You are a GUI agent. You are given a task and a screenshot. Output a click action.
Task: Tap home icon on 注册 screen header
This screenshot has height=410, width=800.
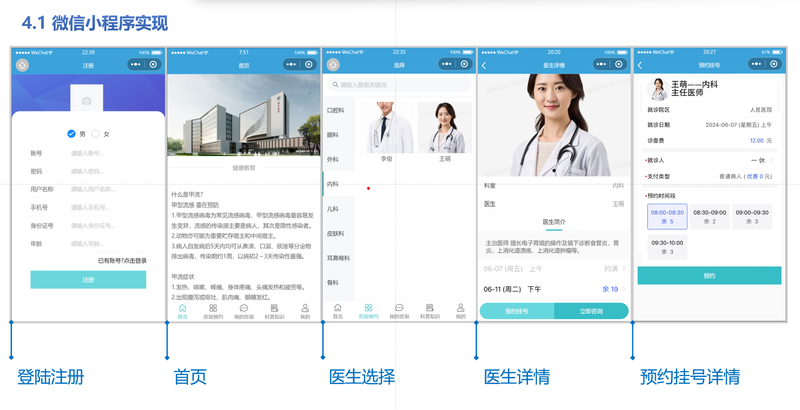[22, 65]
